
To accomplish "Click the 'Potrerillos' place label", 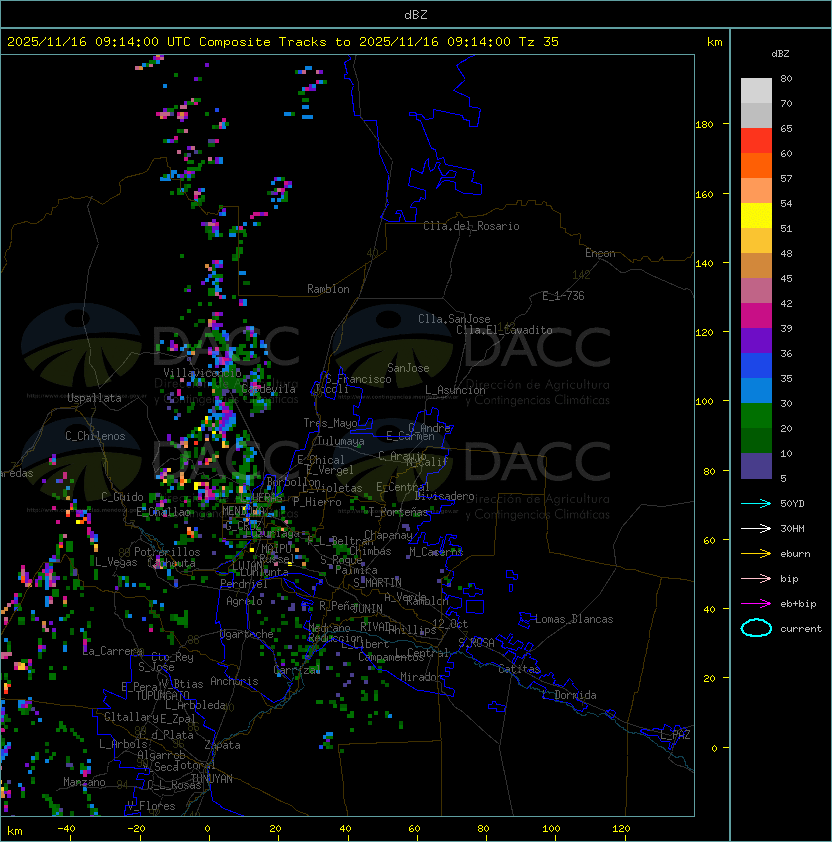I will tap(167, 552).
